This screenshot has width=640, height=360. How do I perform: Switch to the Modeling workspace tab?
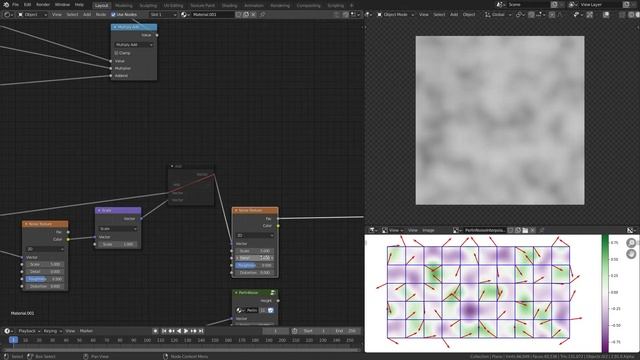click(124, 6)
